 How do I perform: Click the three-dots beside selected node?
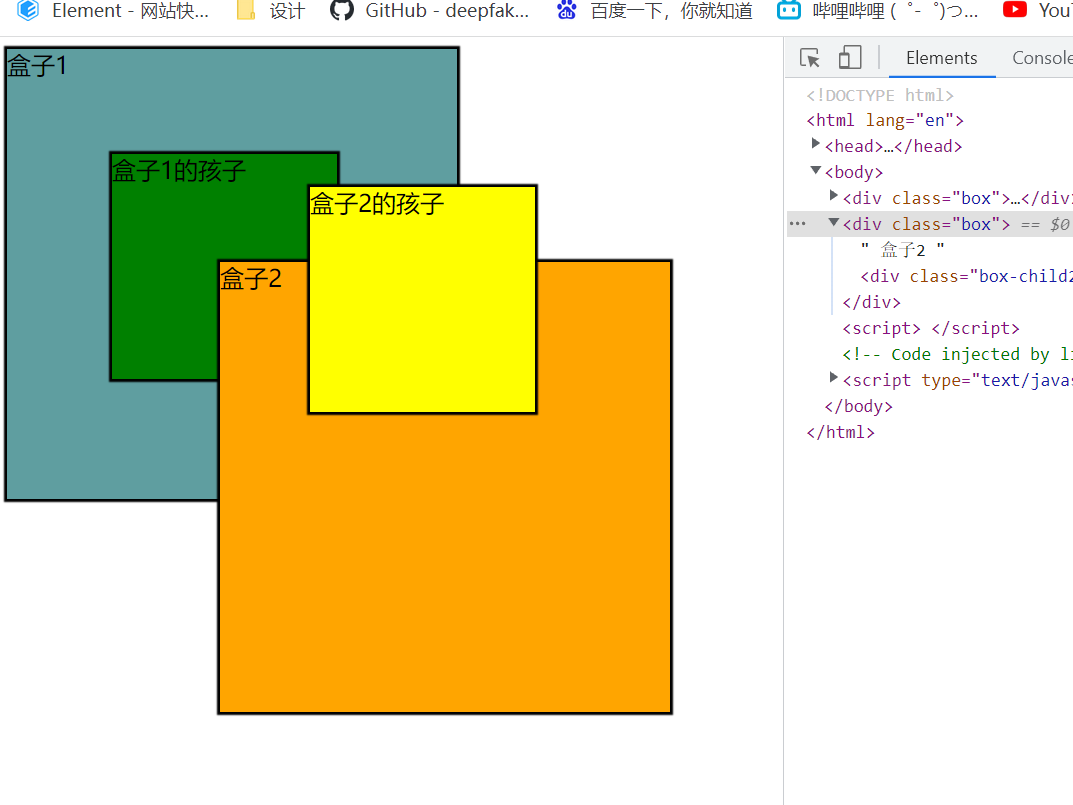(x=798, y=224)
